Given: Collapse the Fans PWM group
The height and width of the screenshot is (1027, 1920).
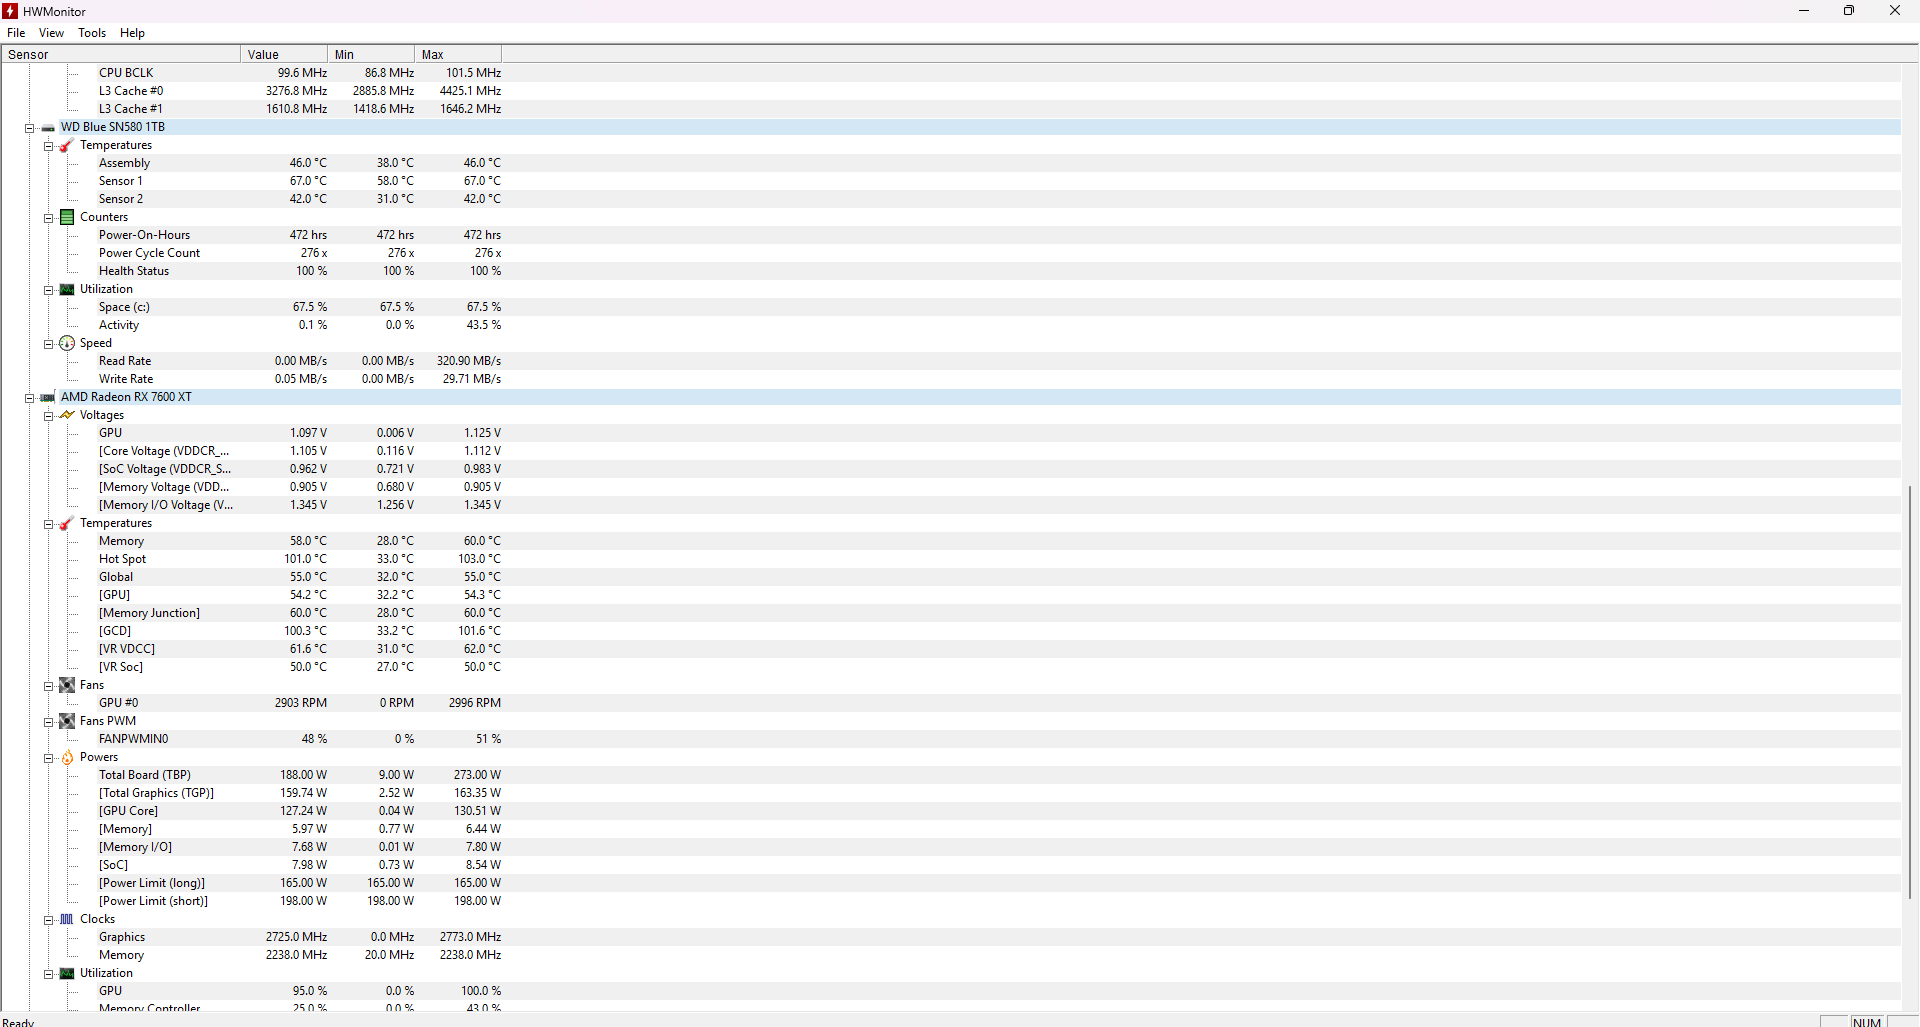Looking at the screenshot, I should point(48,722).
